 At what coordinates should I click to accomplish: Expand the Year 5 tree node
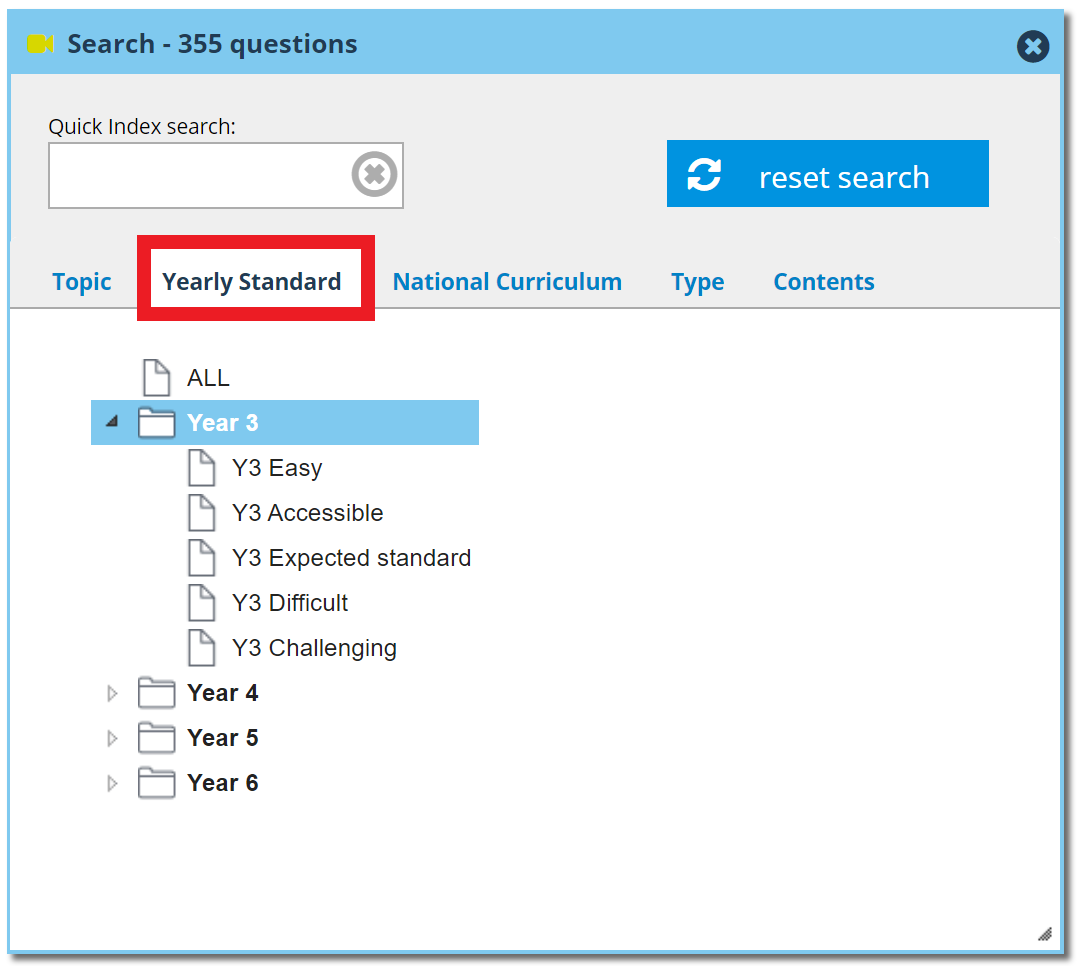(112, 738)
